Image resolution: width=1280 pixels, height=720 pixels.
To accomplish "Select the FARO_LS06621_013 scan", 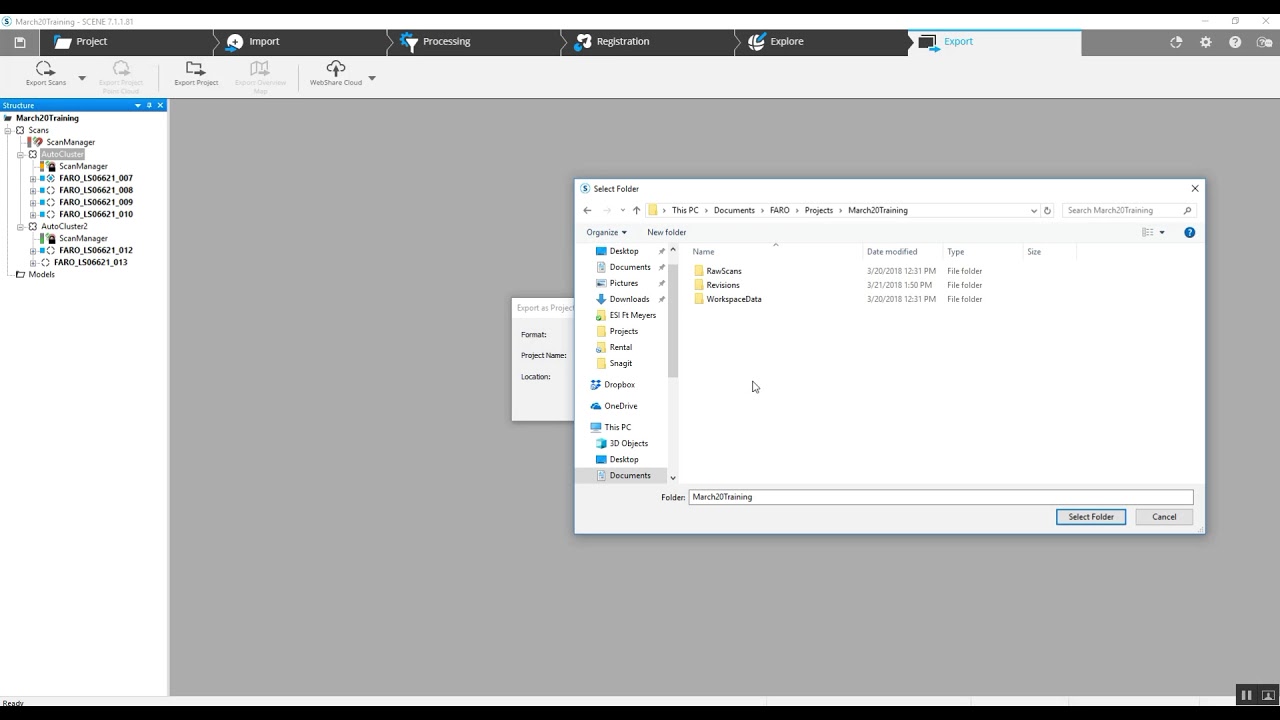I will [90, 262].
